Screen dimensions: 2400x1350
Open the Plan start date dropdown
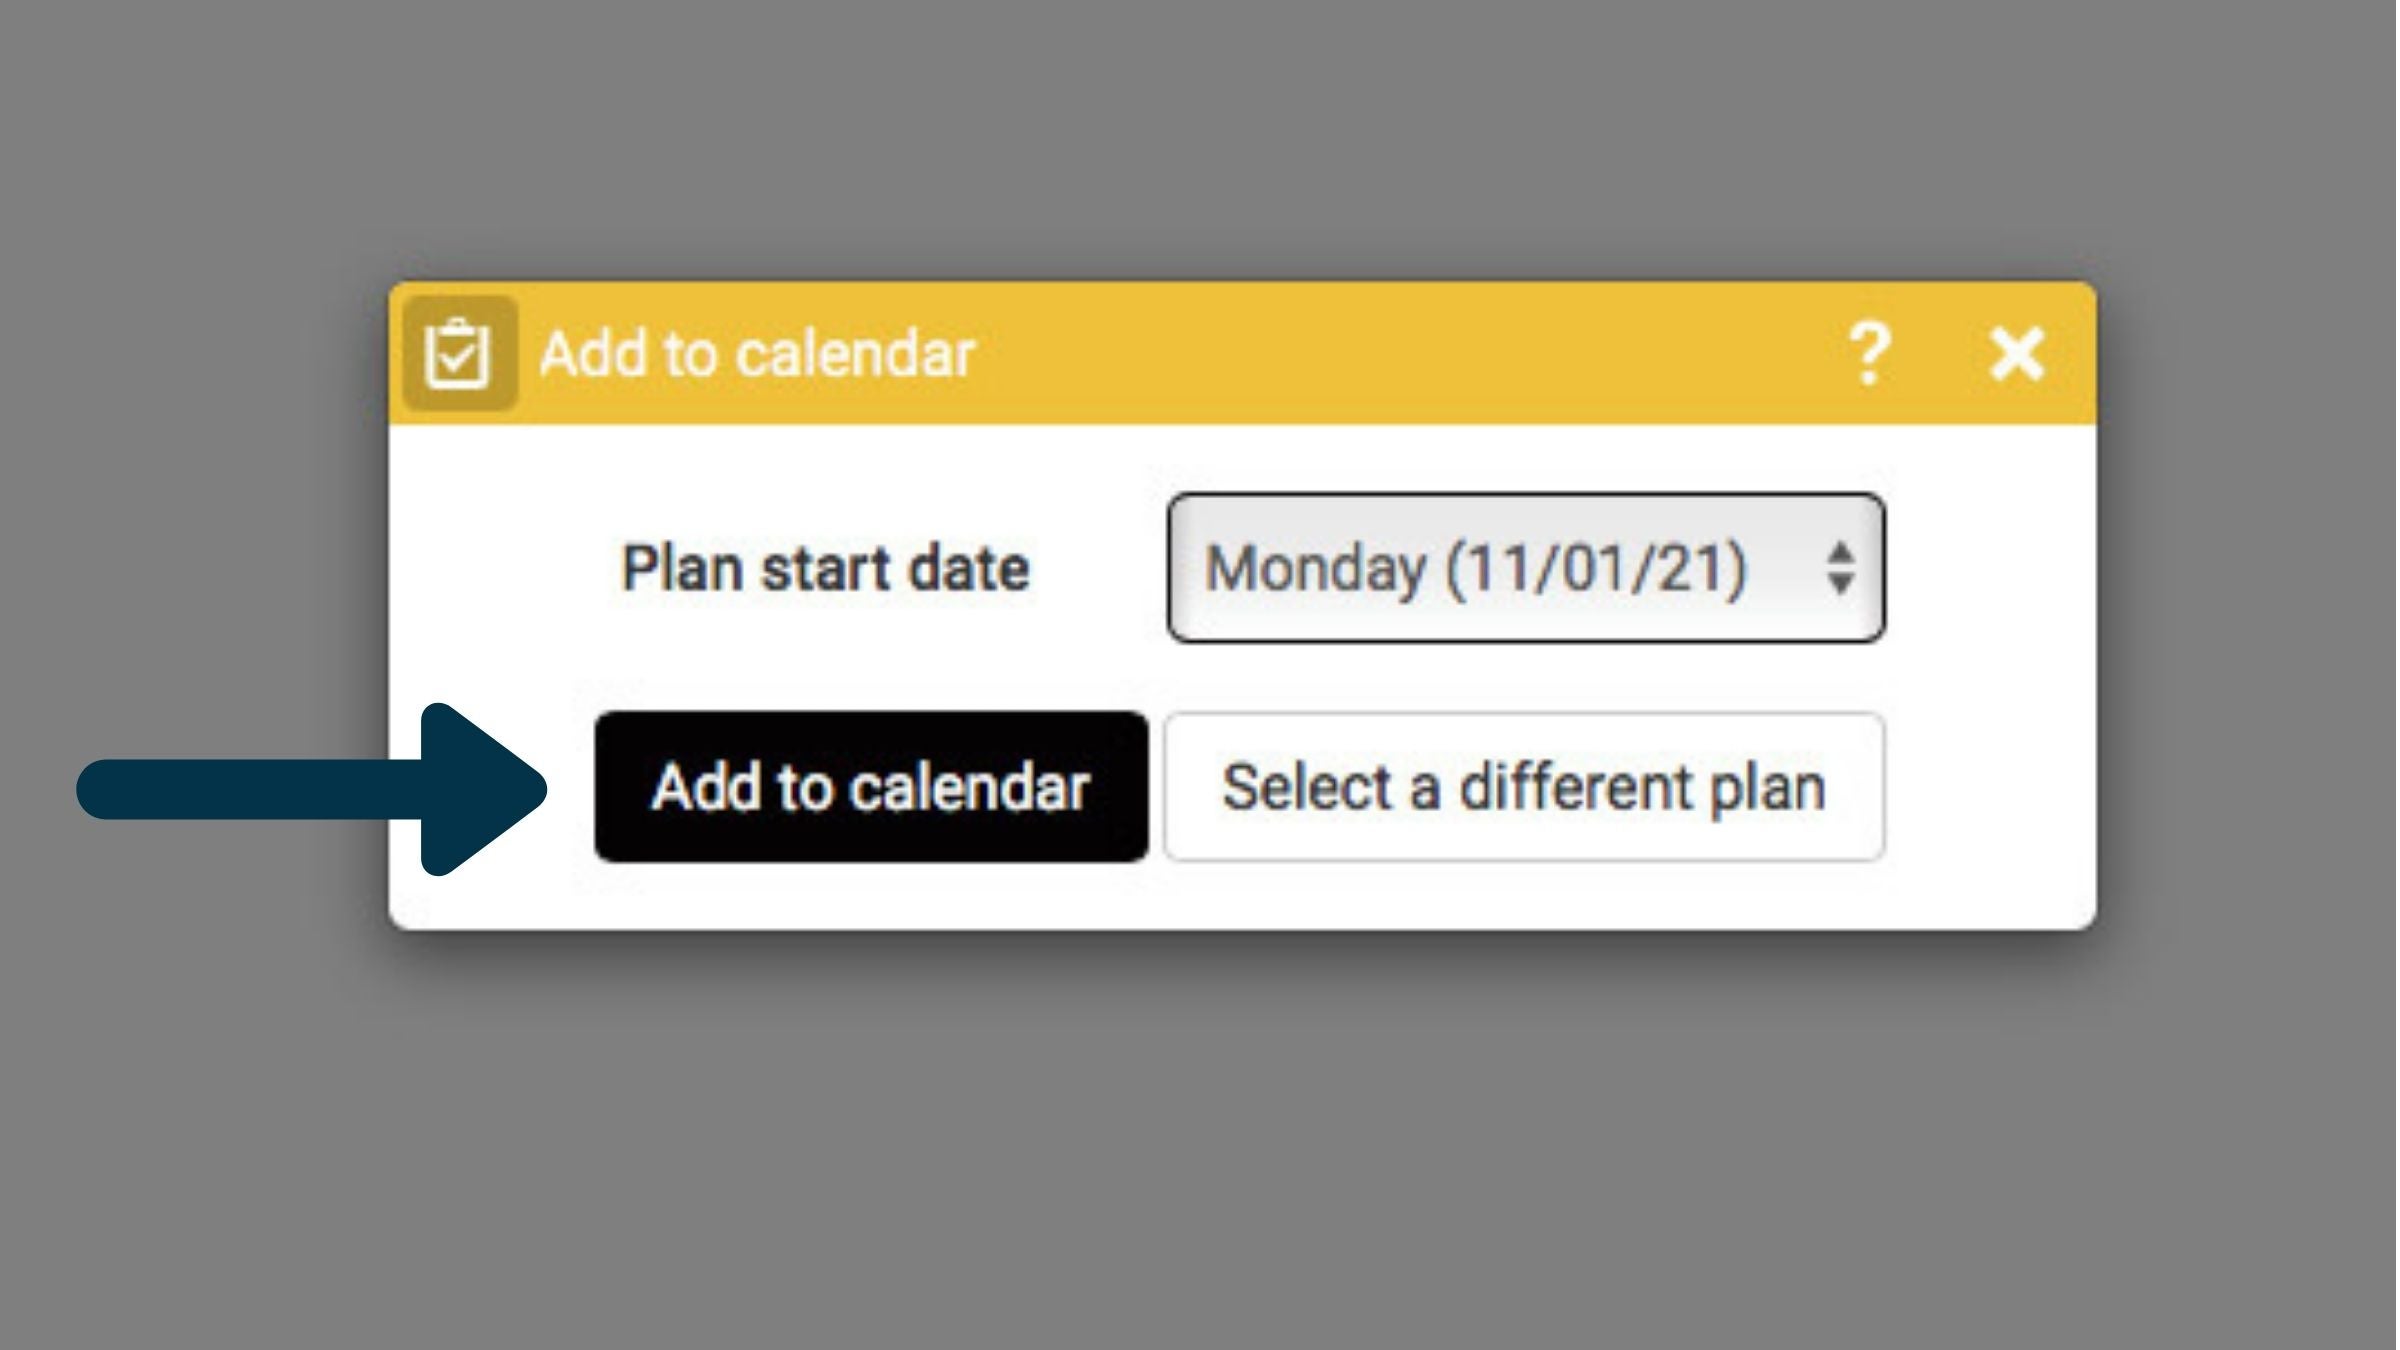(x=1526, y=568)
